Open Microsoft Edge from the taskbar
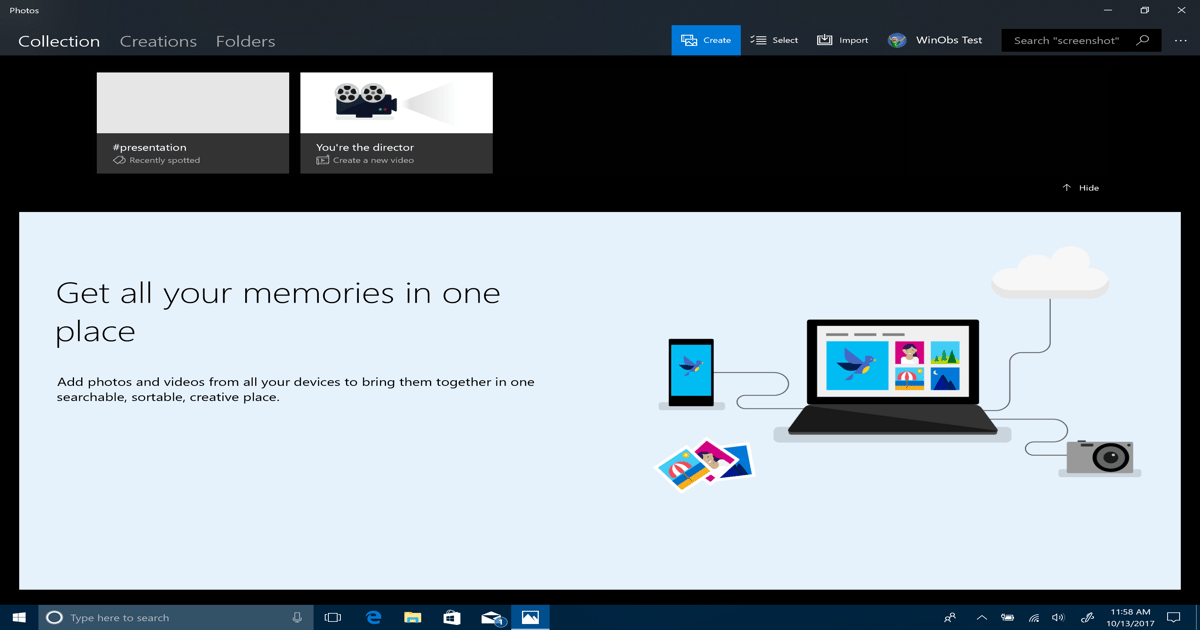This screenshot has height=630, width=1200. click(373, 617)
